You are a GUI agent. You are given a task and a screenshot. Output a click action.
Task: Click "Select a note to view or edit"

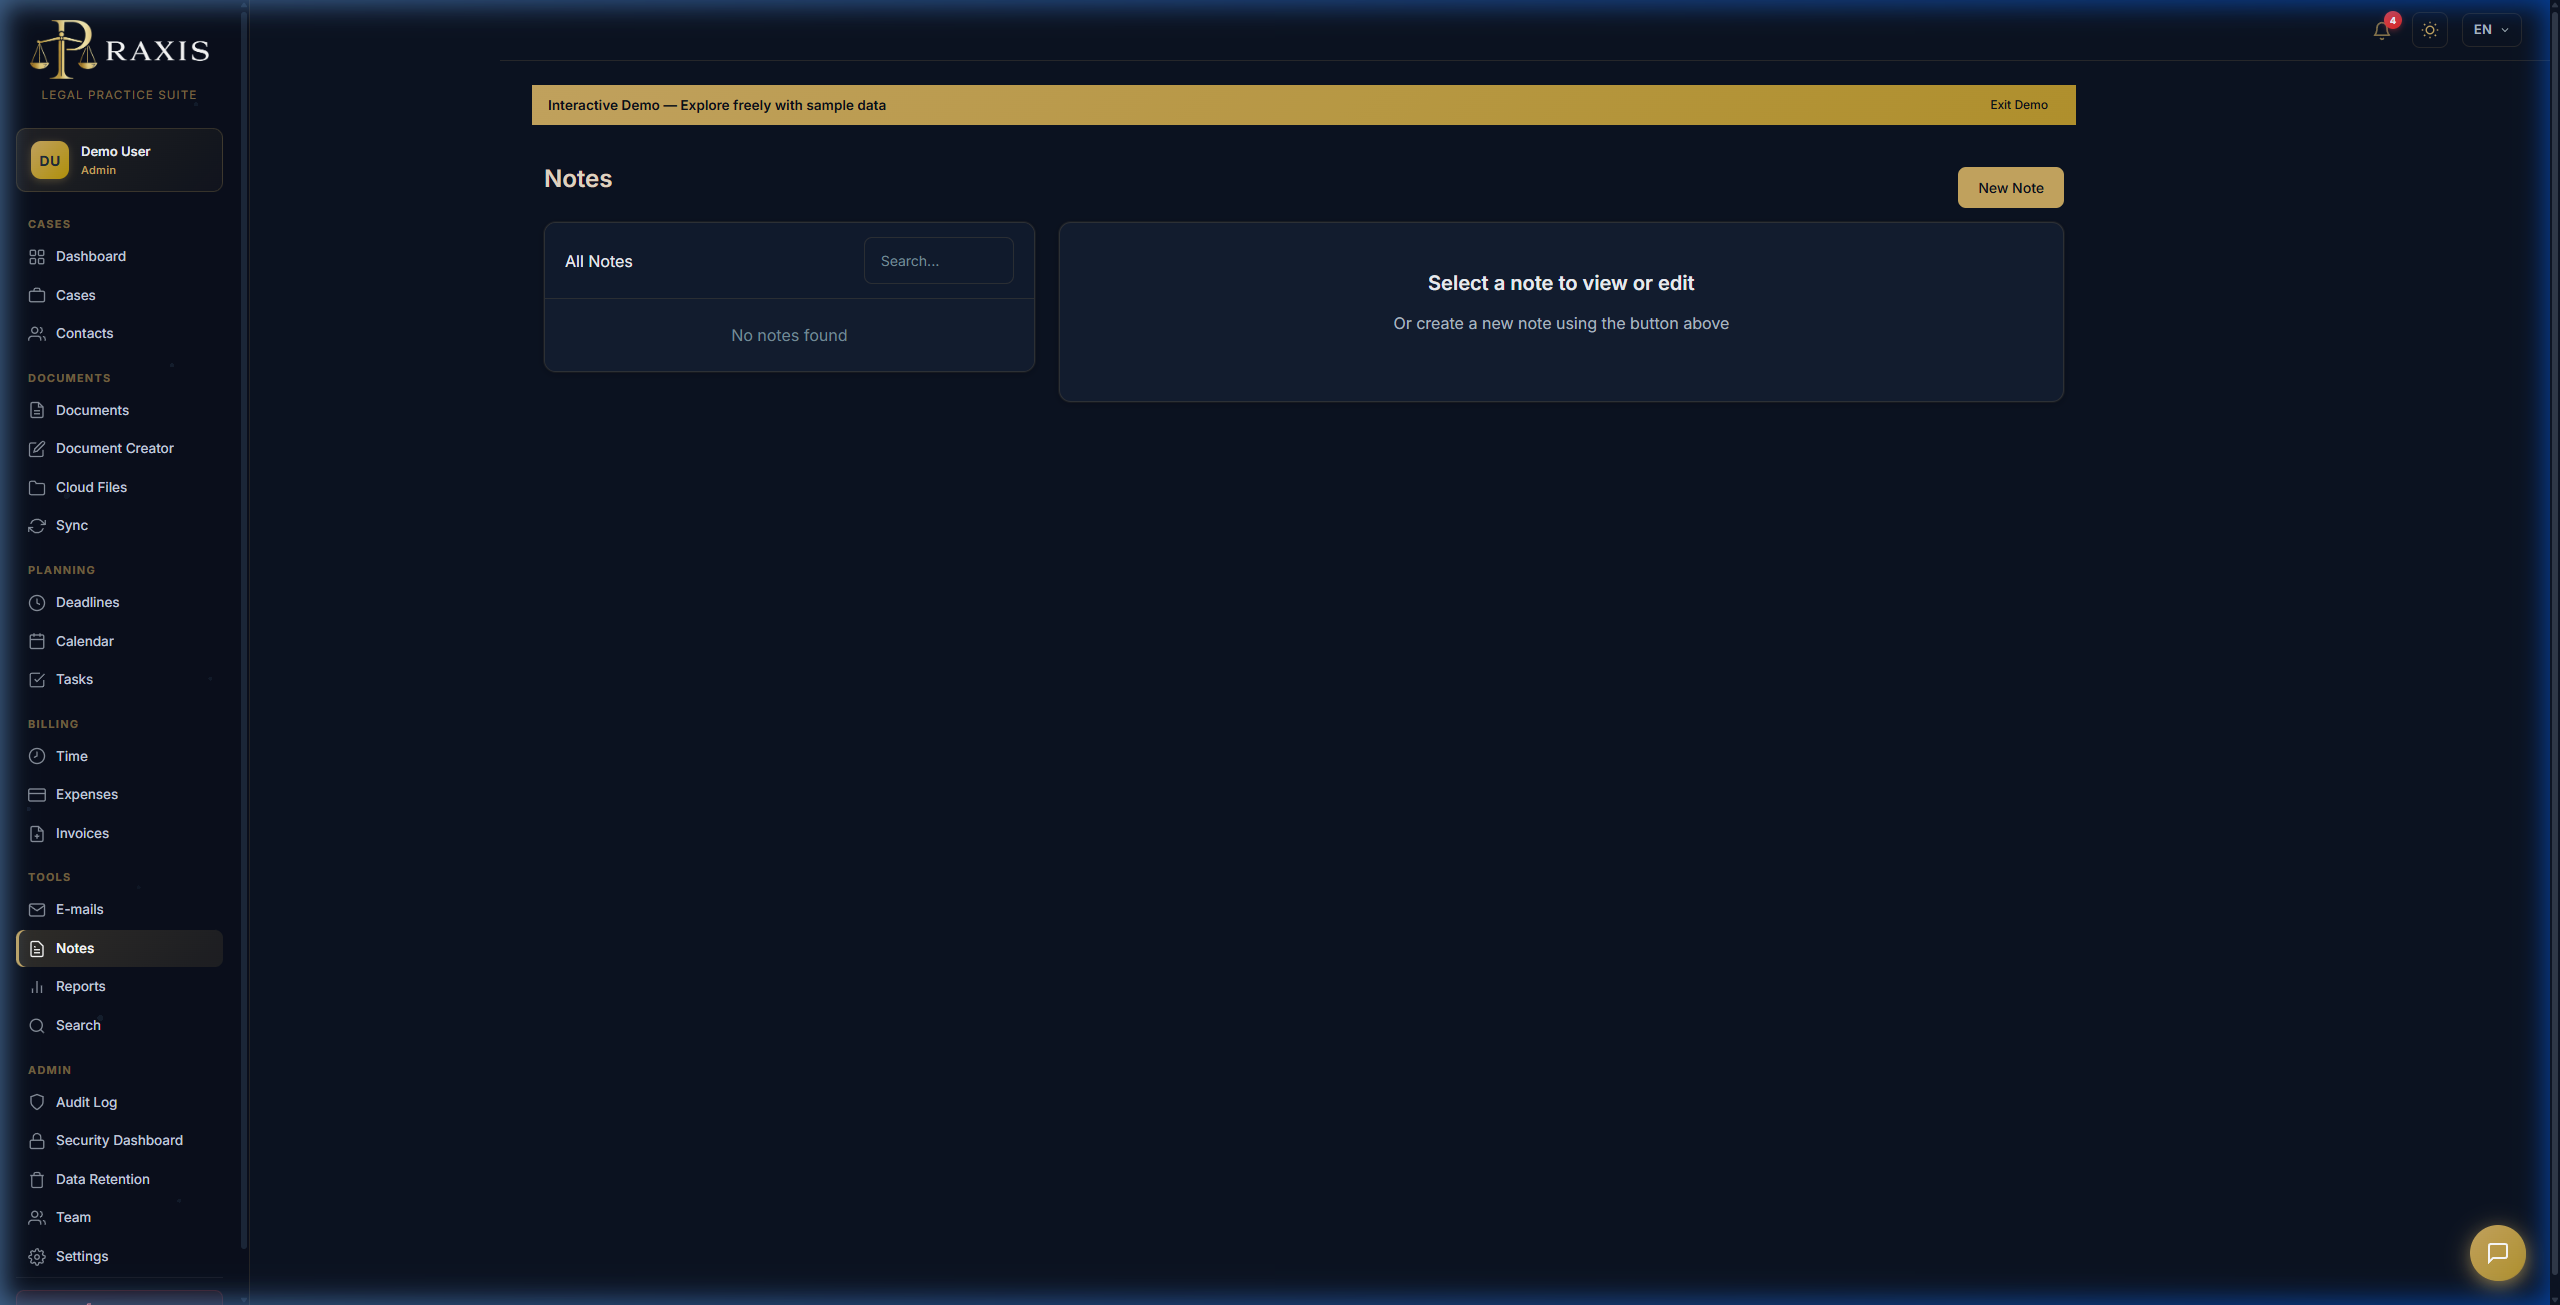(x=1560, y=283)
